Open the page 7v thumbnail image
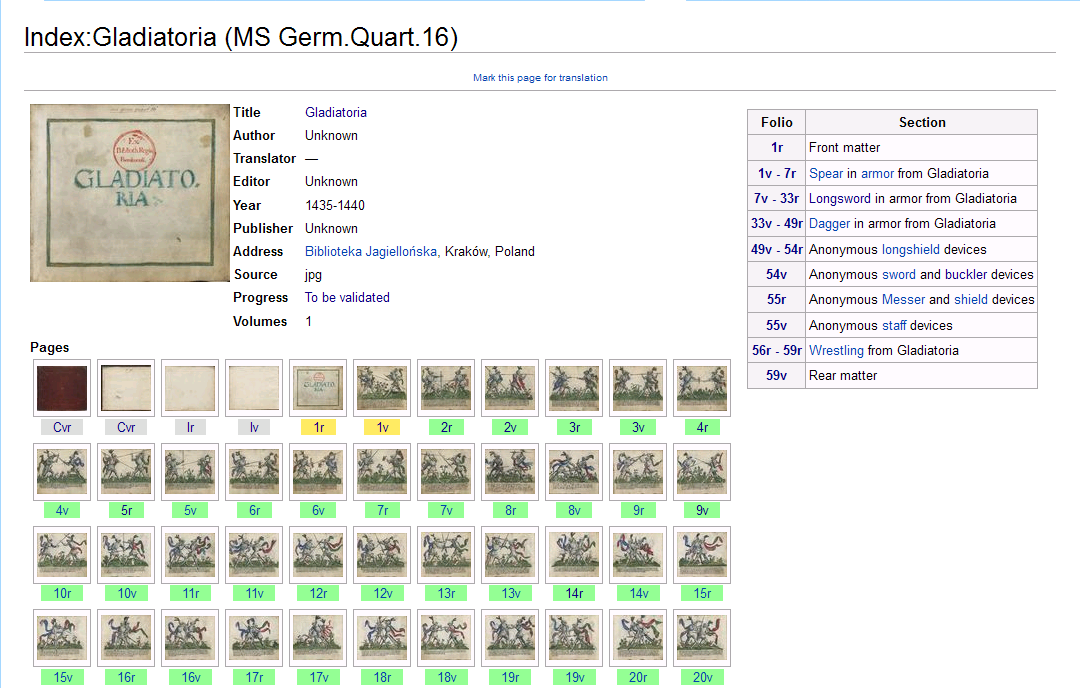Viewport: 1080px width, 688px height. [x=446, y=472]
